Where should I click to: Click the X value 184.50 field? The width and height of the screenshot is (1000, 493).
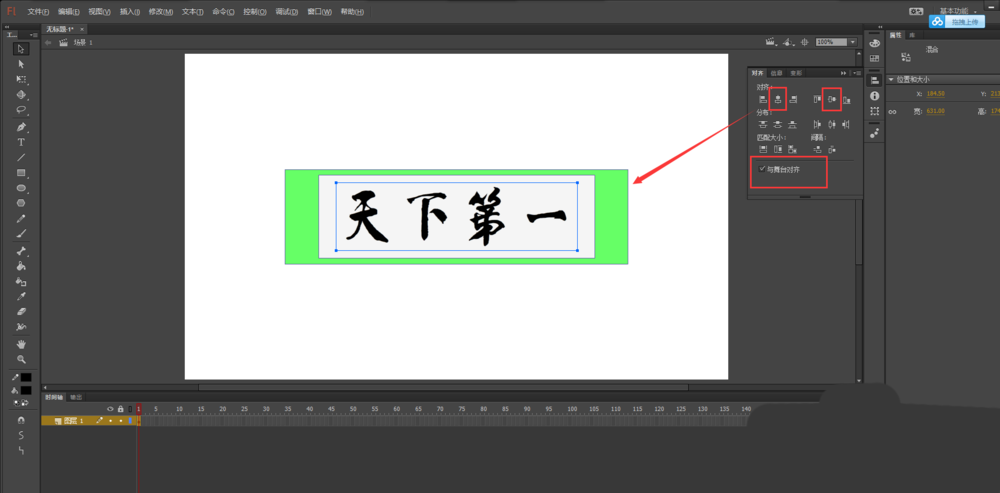click(935, 94)
